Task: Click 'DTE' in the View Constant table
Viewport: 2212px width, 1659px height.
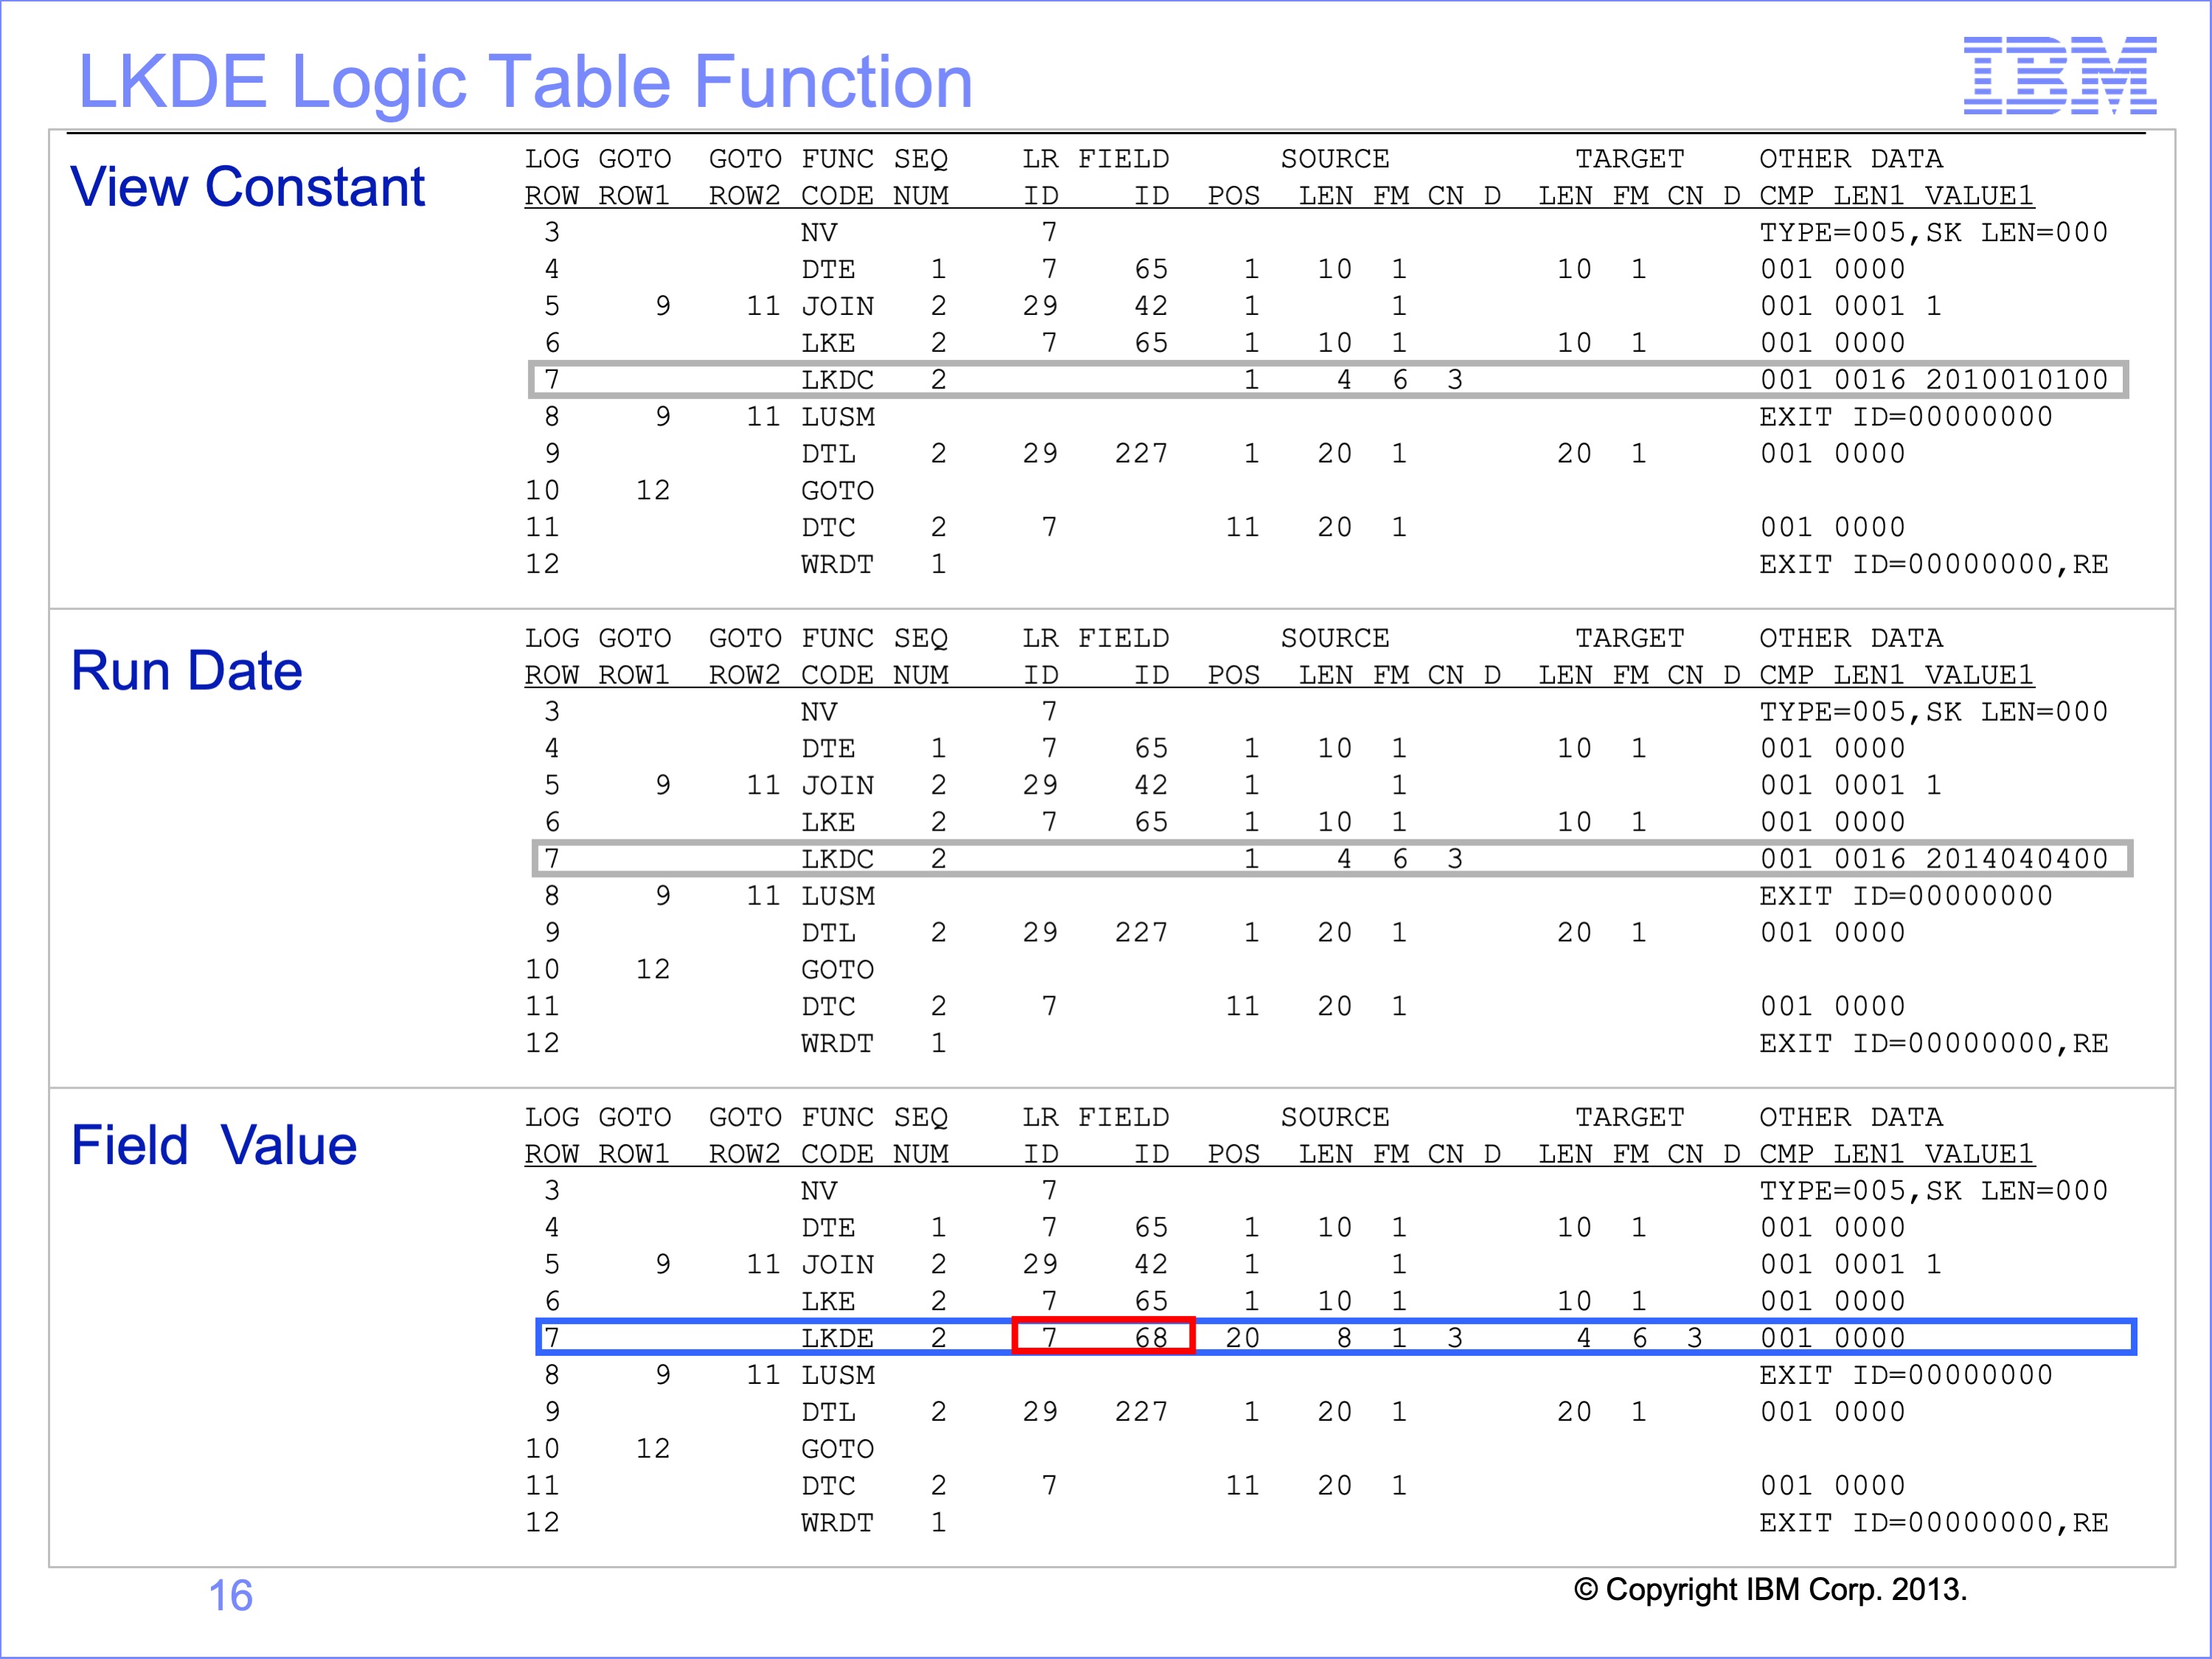Action: (828, 269)
